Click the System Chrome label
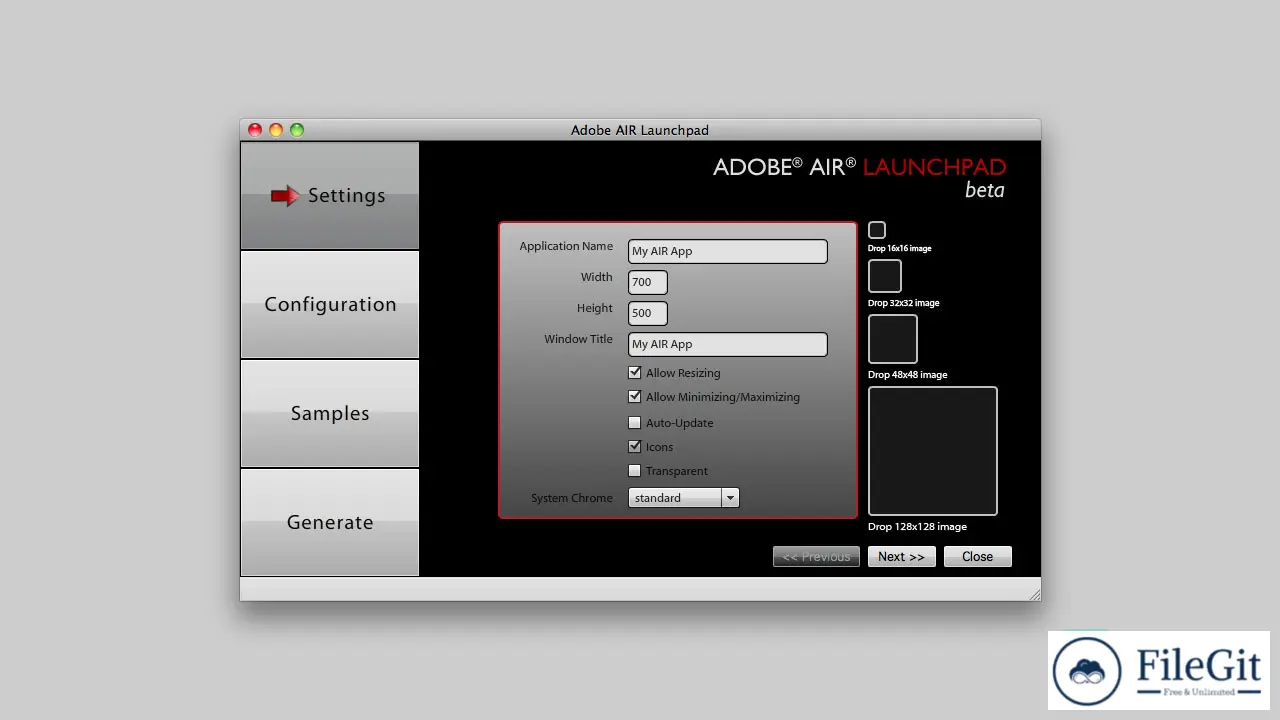Image resolution: width=1280 pixels, height=720 pixels. 572,498
